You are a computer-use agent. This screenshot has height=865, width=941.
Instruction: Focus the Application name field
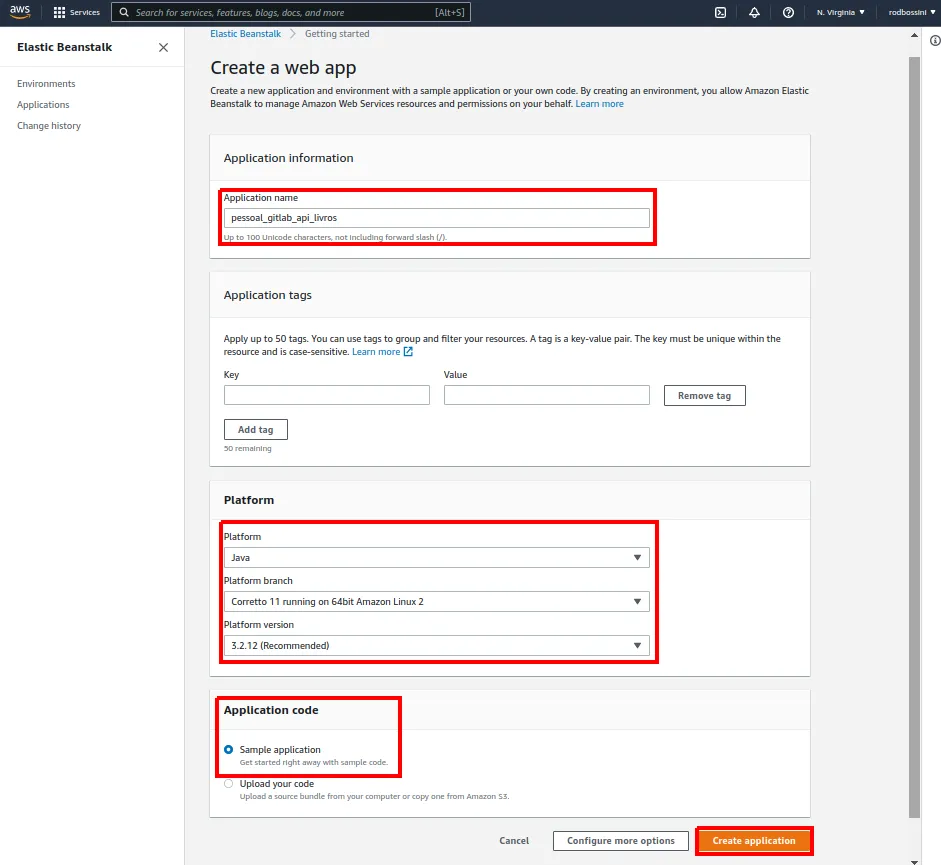pyautogui.click(x=436, y=218)
